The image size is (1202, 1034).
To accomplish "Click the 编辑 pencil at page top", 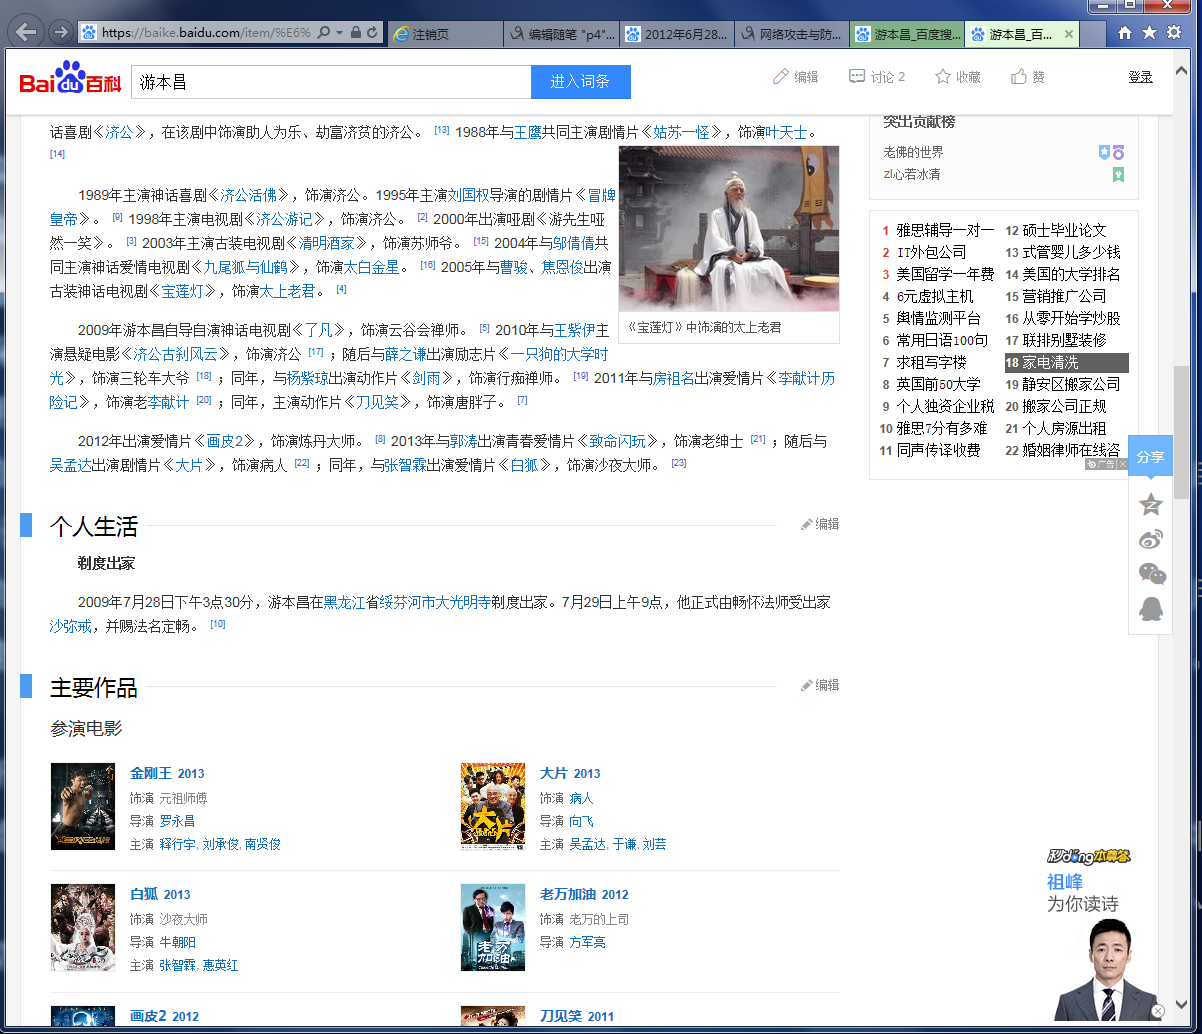I will point(796,77).
